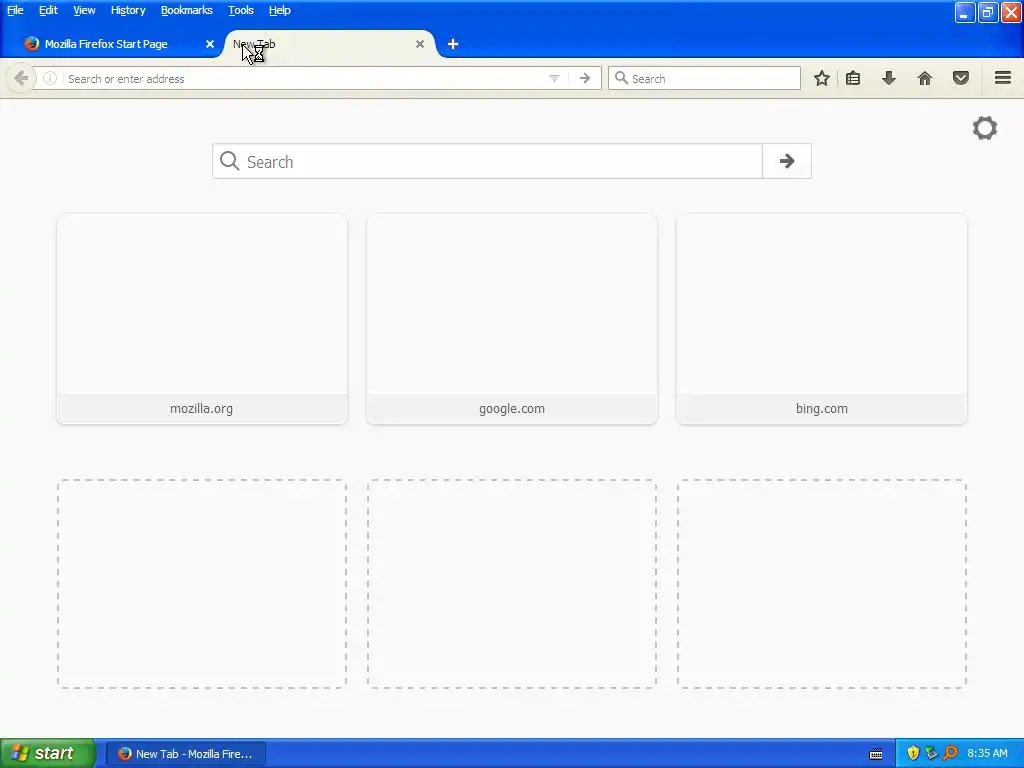
Task: Click the Windows start button
Action: point(48,753)
